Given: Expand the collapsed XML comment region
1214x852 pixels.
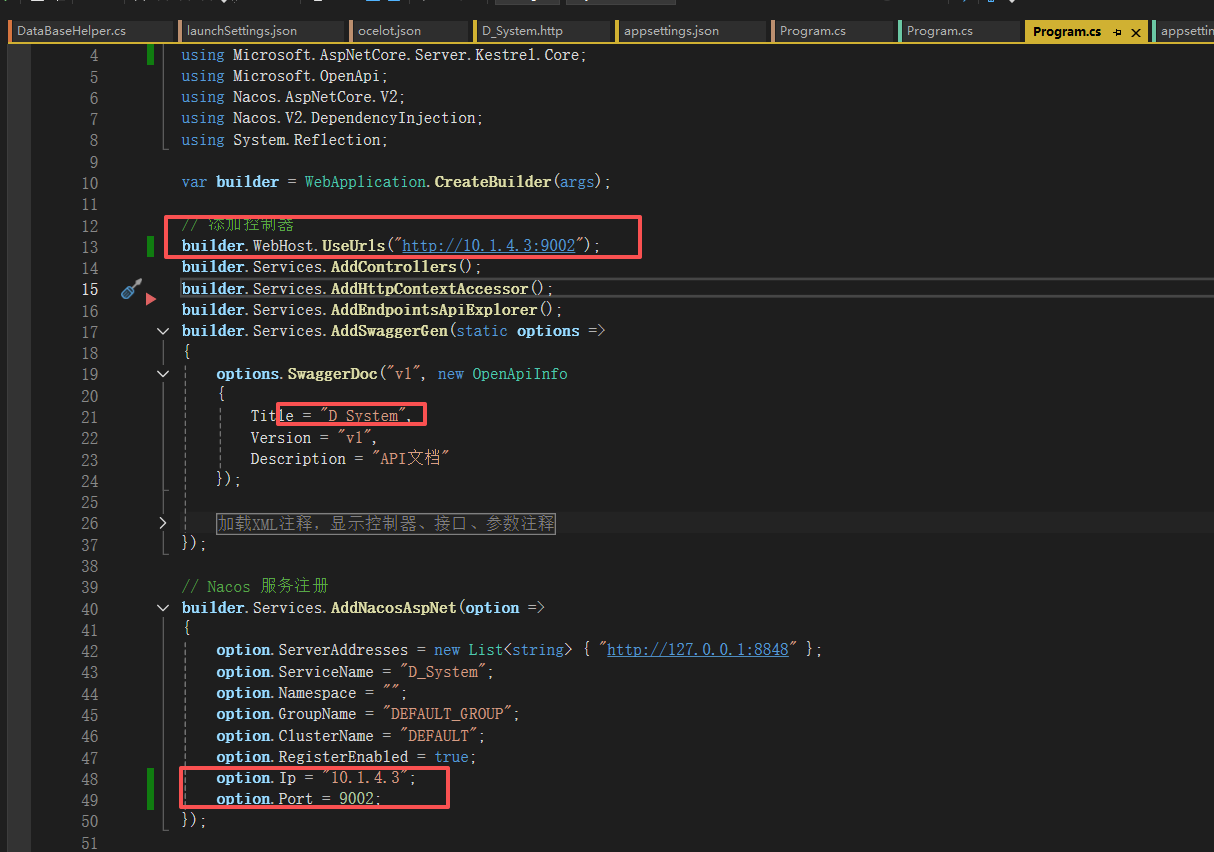Looking at the screenshot, I should pyautogui.click(x=164, y=523).
